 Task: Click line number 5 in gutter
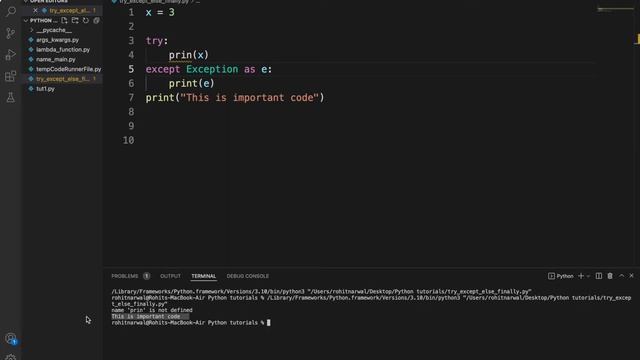[x=131, y=69]
